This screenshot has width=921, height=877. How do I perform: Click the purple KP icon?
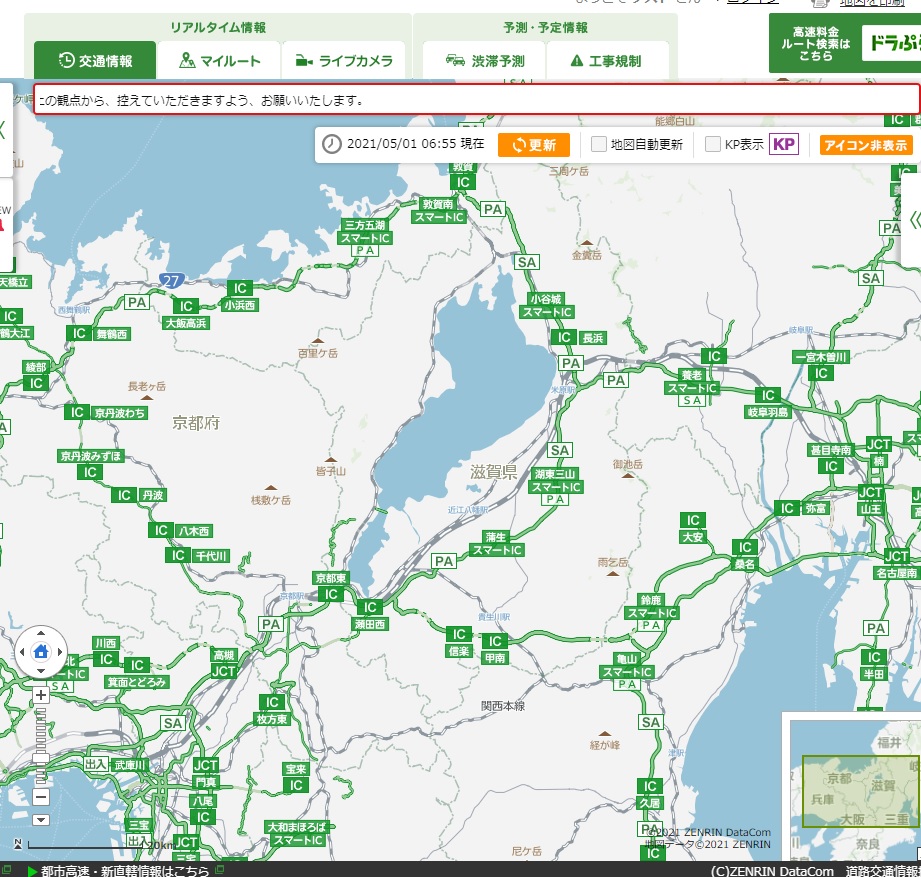[784, 144]
